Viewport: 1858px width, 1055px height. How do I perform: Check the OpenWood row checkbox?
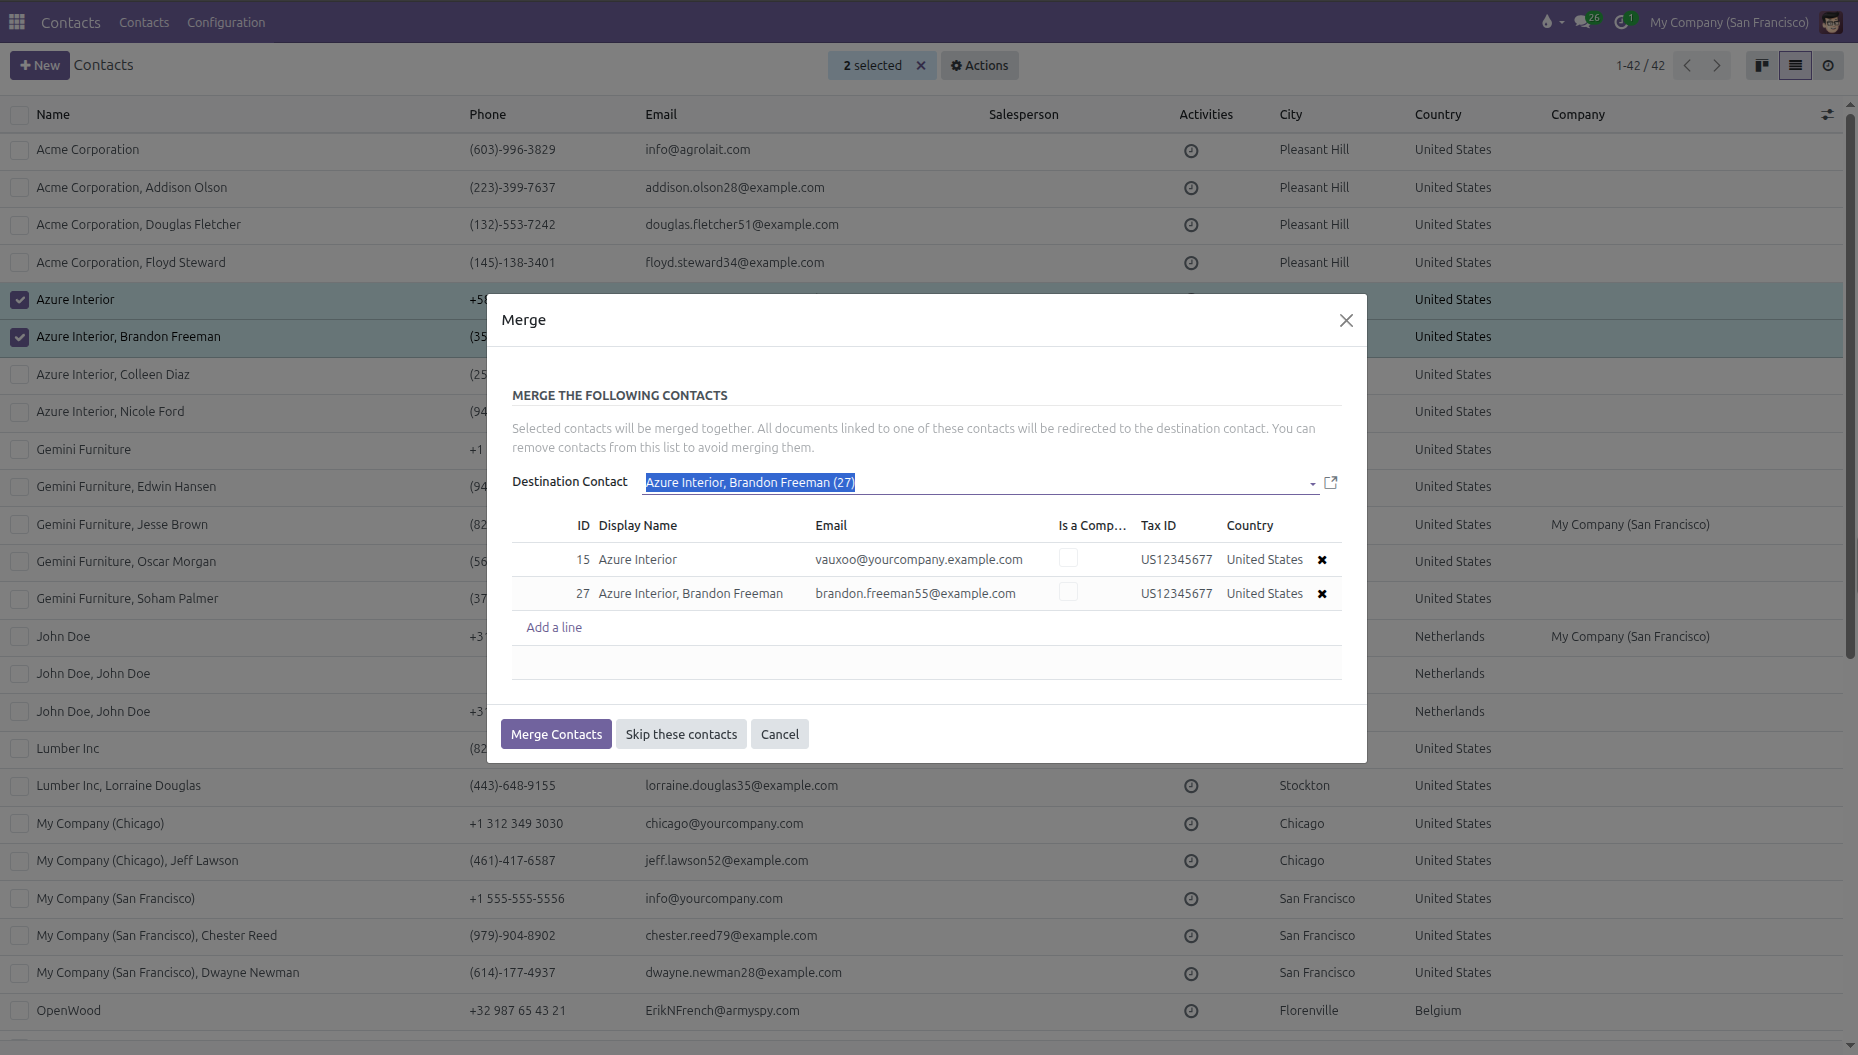click(20, 1011)
